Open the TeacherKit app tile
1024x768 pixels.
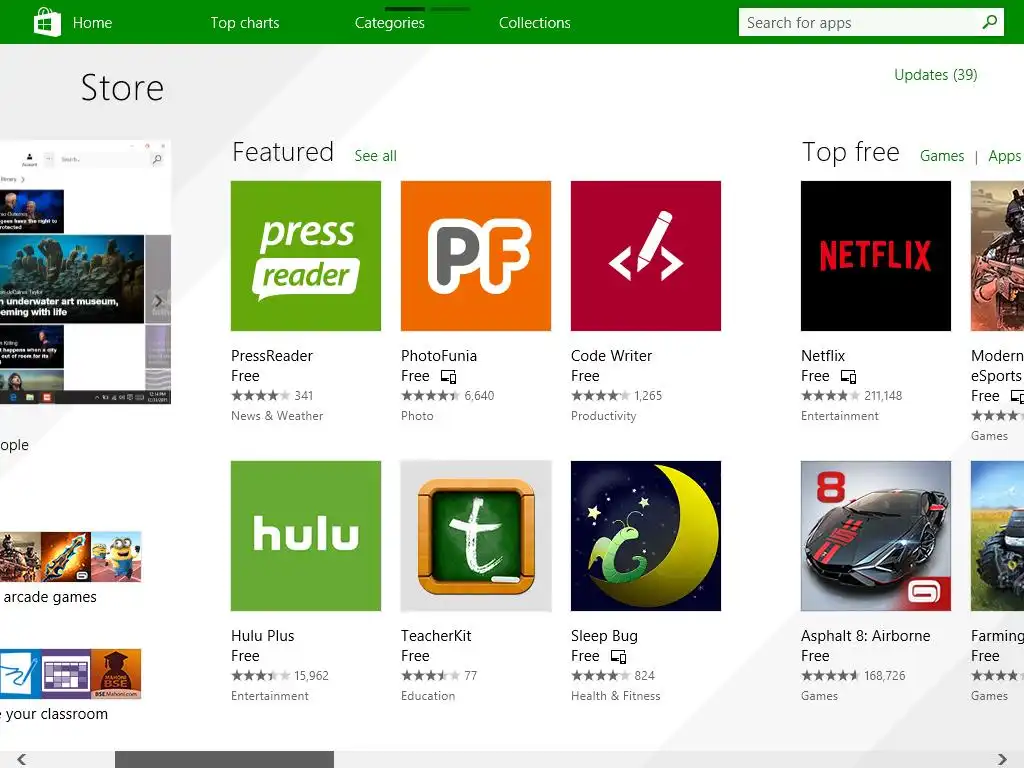point(475,536)
